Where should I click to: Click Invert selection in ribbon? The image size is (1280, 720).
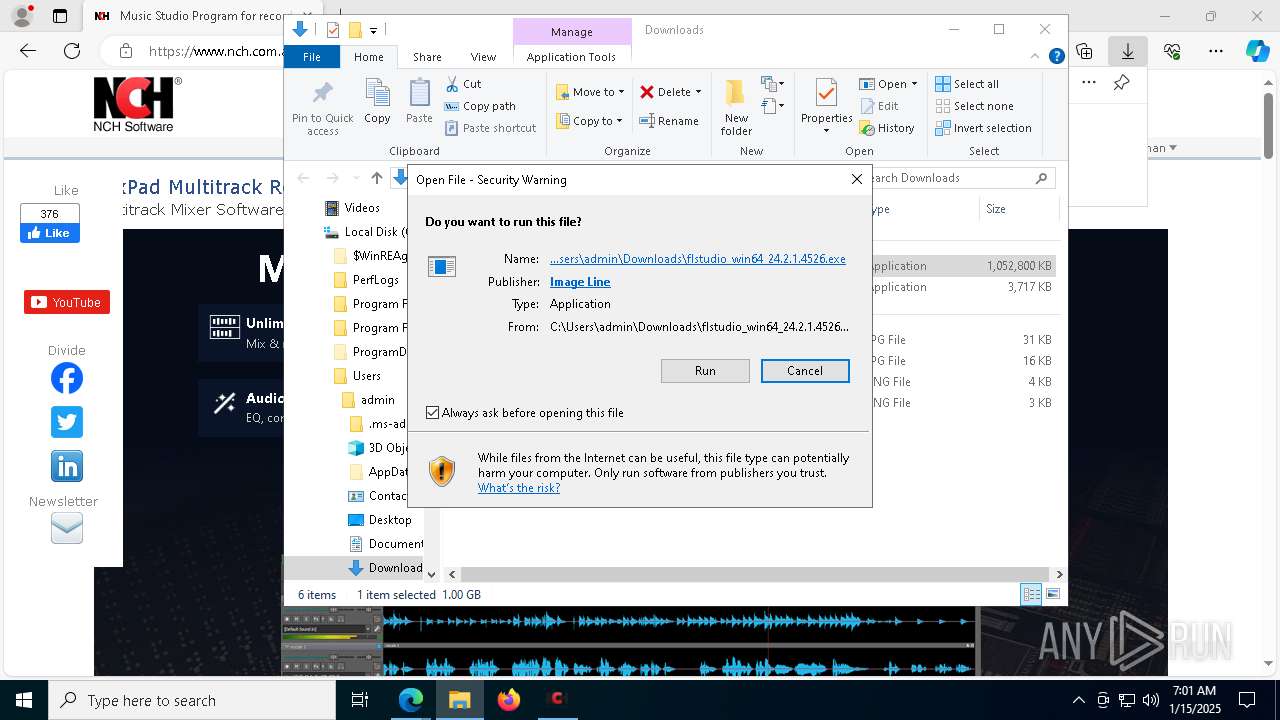(983, 128)
